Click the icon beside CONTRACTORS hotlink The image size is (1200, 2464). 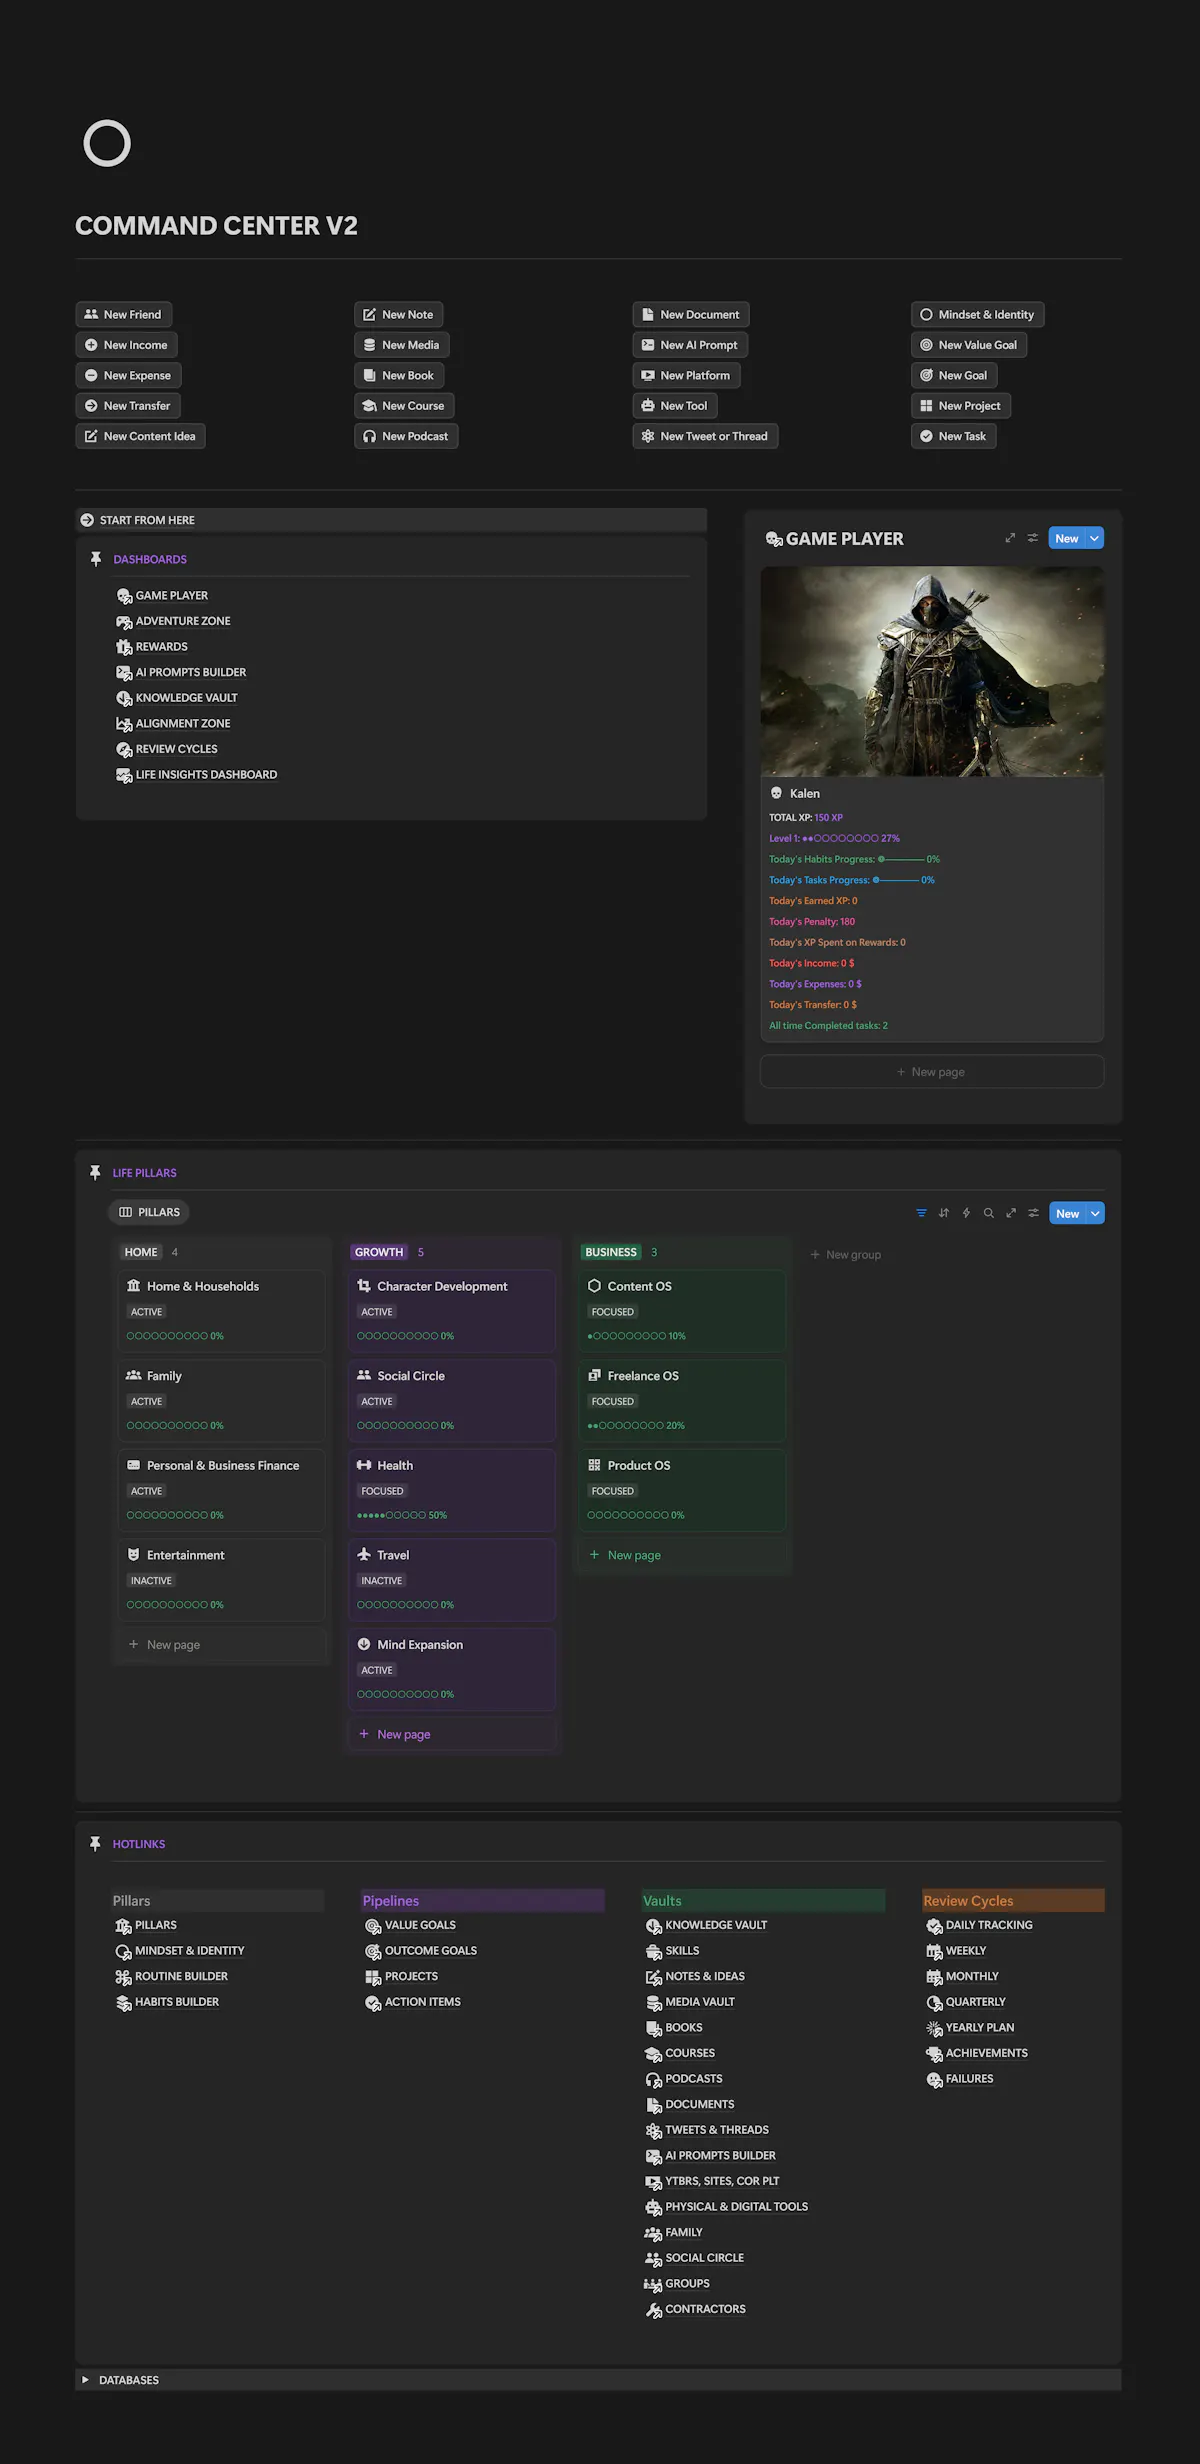pos(654,2310)
